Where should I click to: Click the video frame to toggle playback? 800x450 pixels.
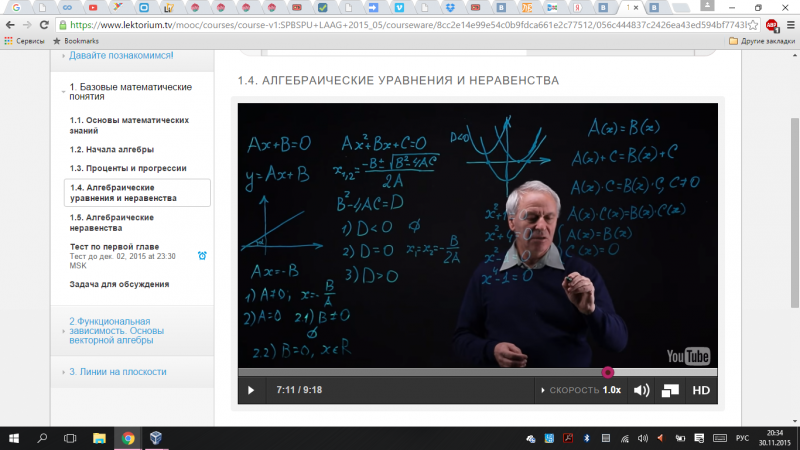[x=478, y=235]
